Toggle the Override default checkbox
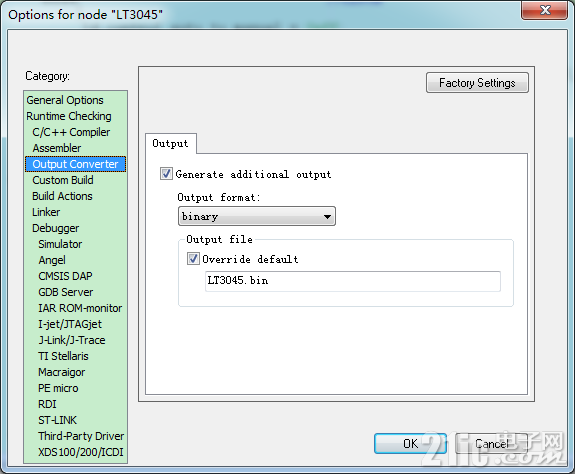Screen dimensions: 575x474 click(x=193, y=258)
